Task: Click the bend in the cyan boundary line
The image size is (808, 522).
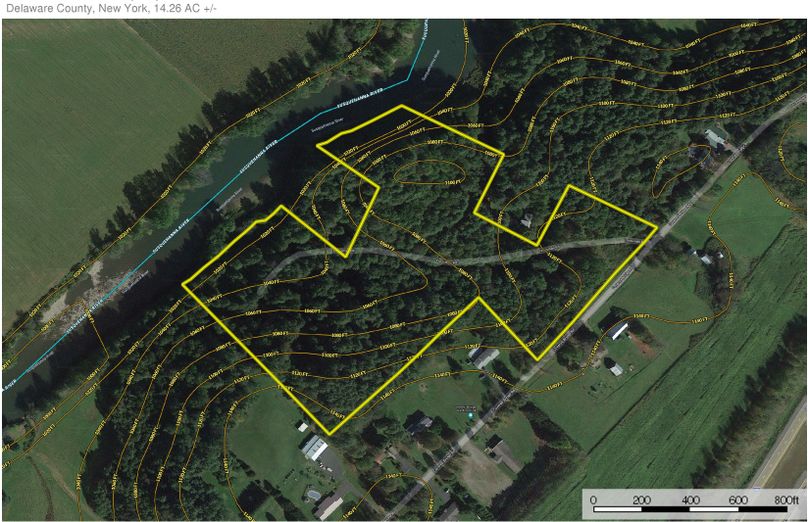Action: 409,79
